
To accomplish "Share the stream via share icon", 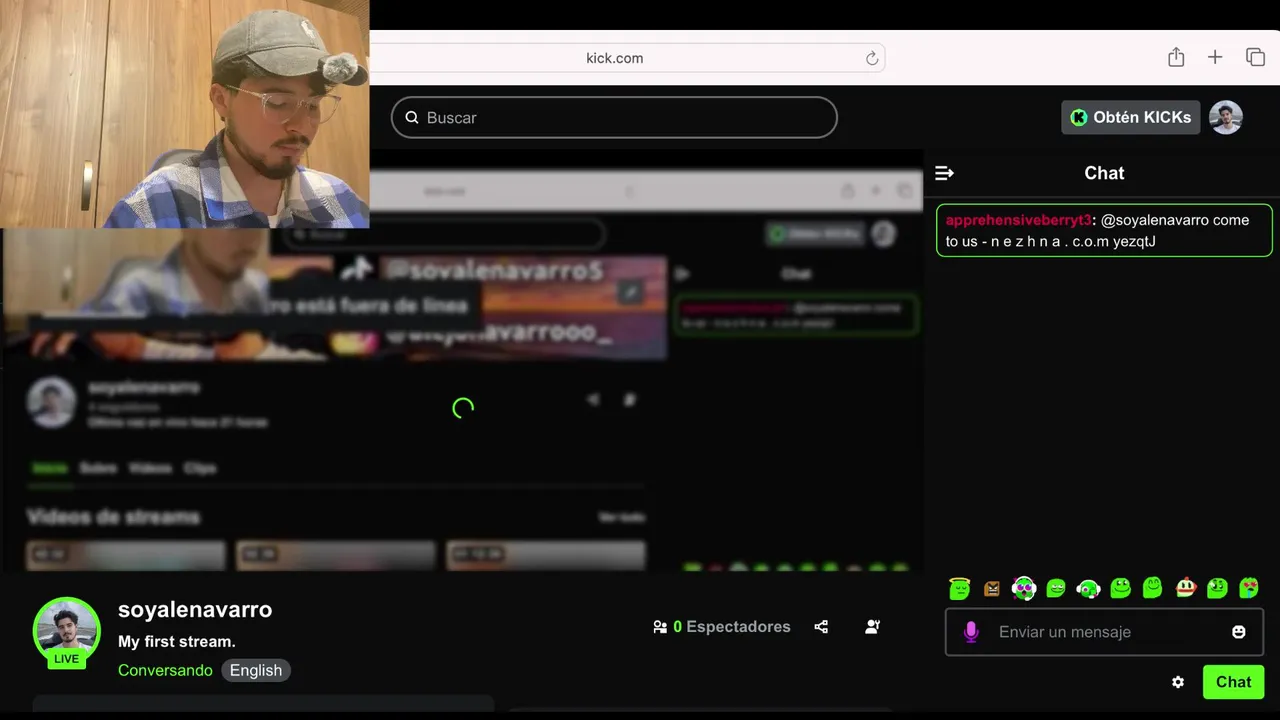I will tap(821, 627).
